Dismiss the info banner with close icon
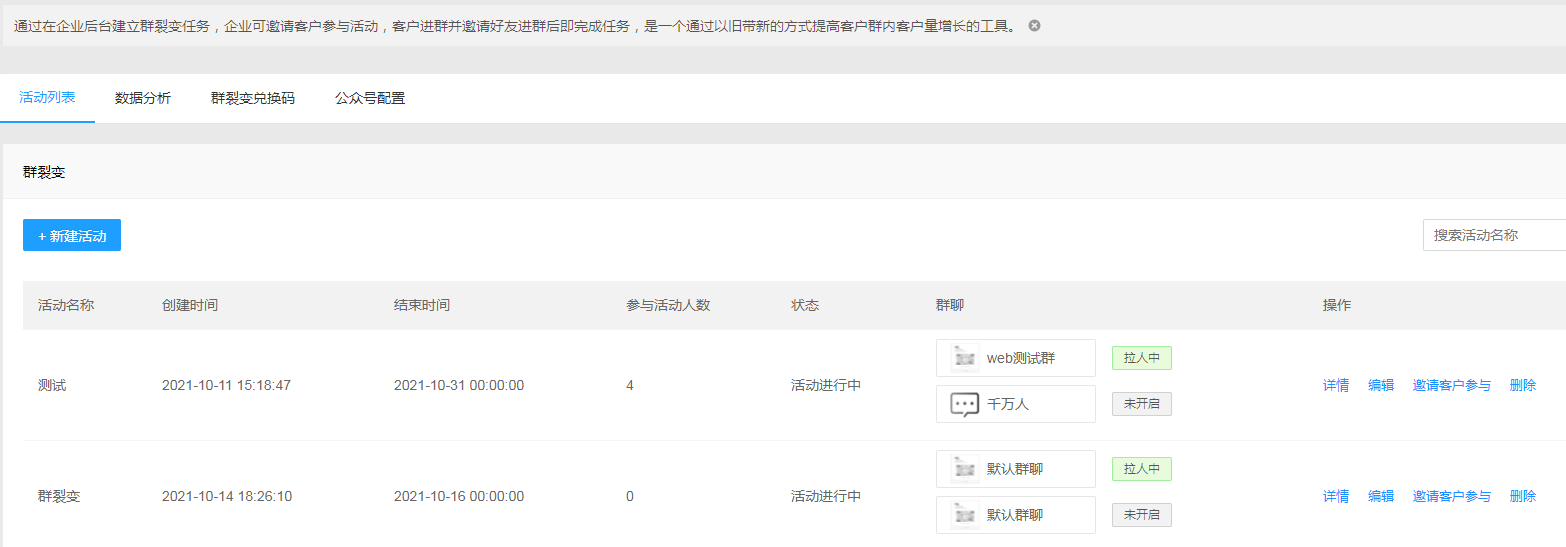 click(x=1034, y=26)
